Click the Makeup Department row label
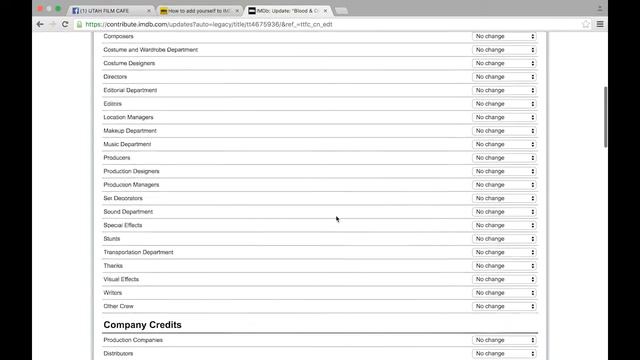This screenshot has height=360, width=640. coord(130,131)
